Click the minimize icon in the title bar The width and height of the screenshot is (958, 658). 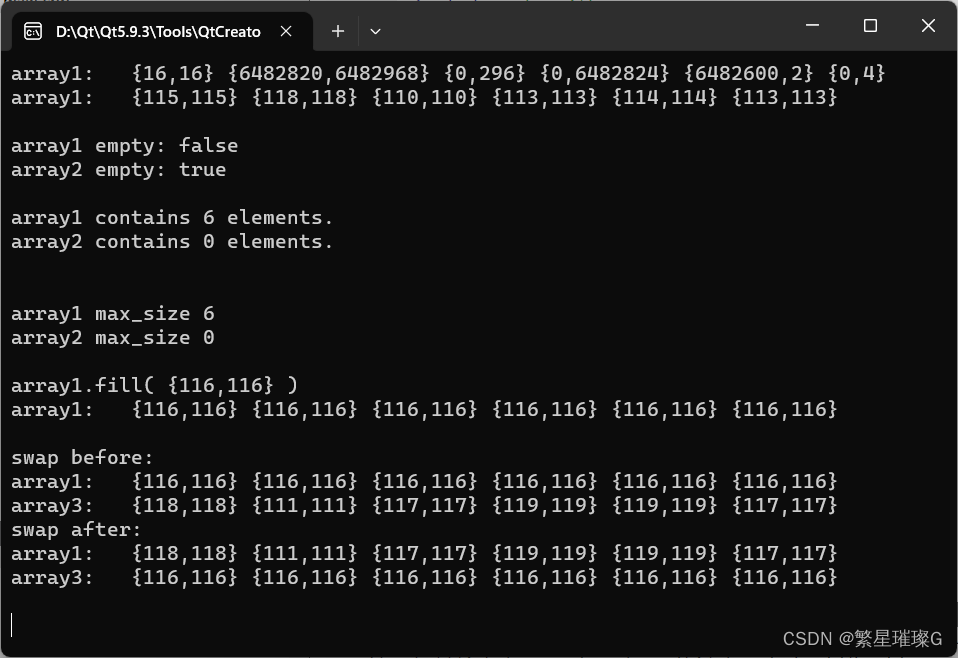[814, 25]
